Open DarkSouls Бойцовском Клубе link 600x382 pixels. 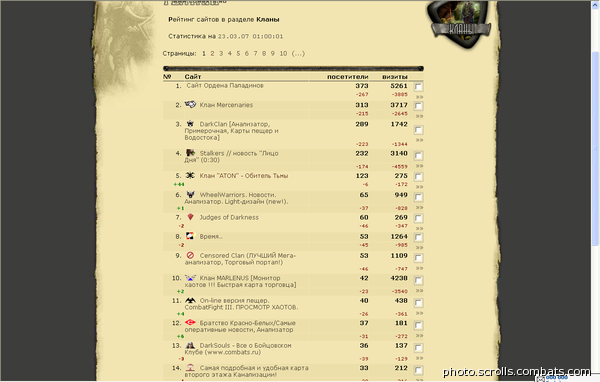click(238, 349)
